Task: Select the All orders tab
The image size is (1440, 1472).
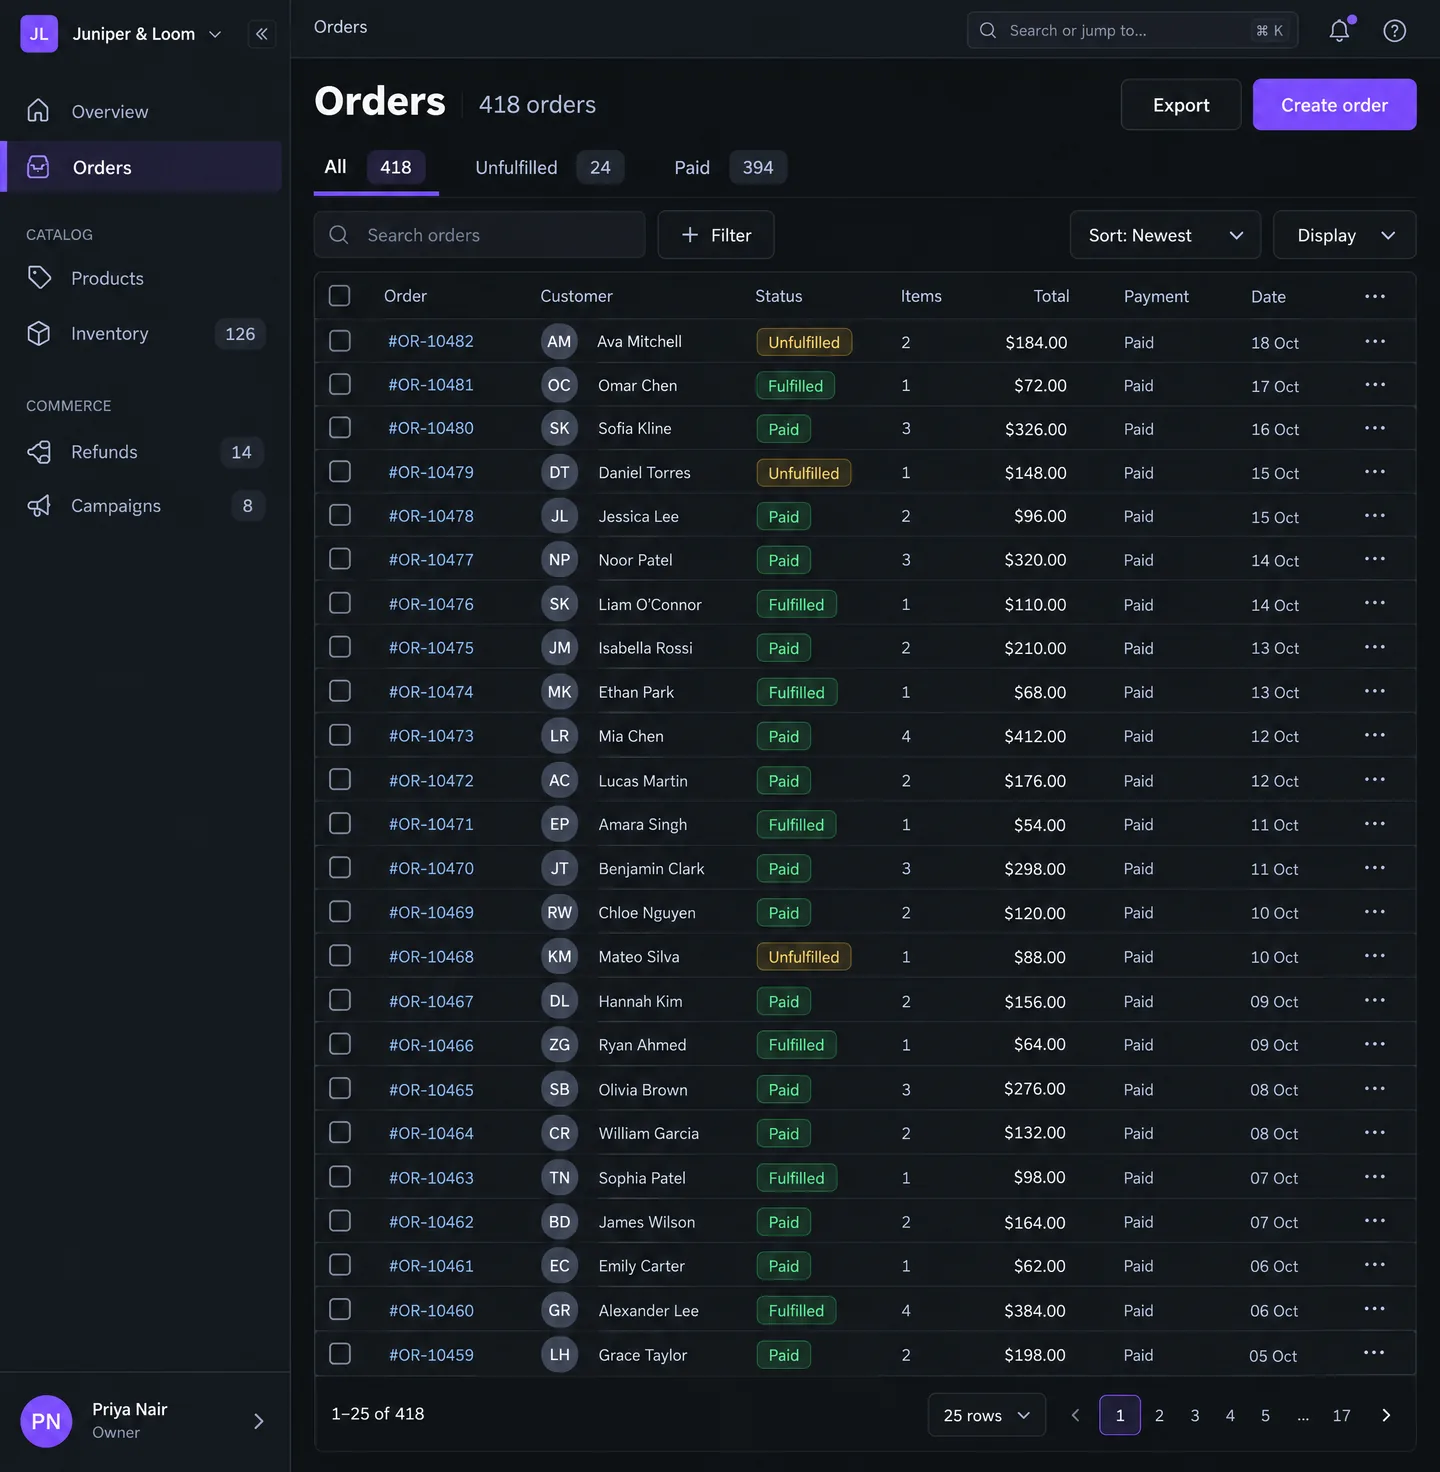Action: (x=376, y=168)
